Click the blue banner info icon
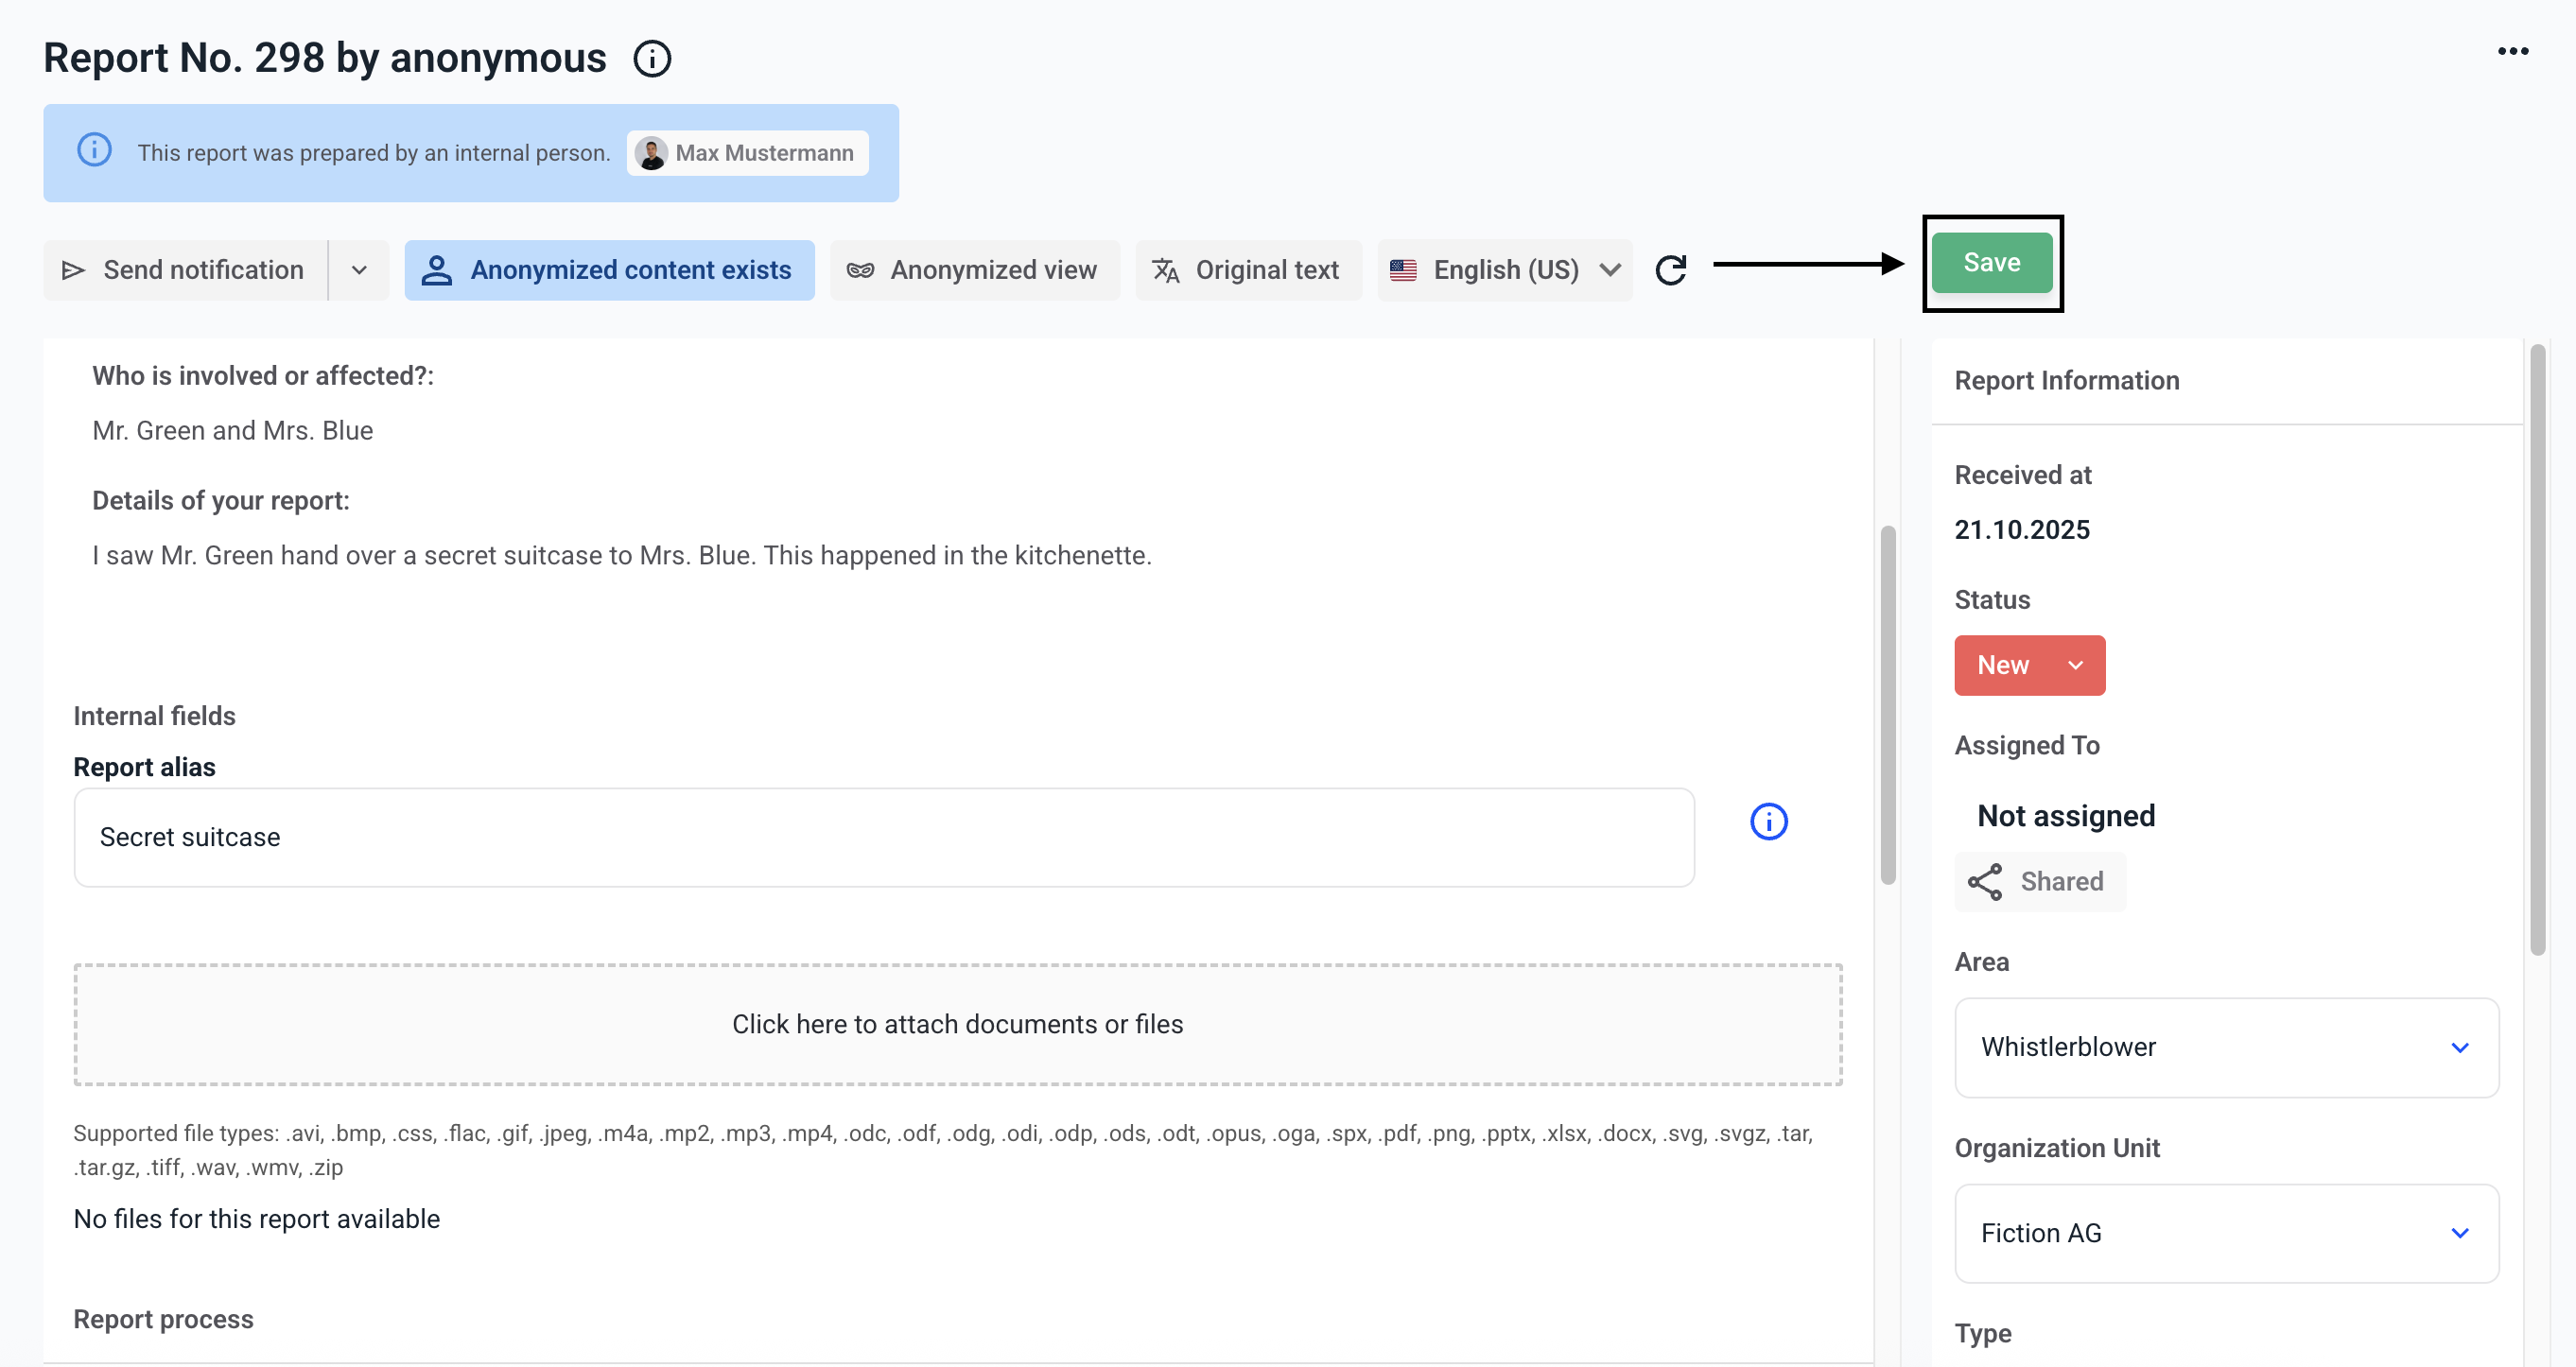This screenshot has width=2576, height=1367. (95, 151)
